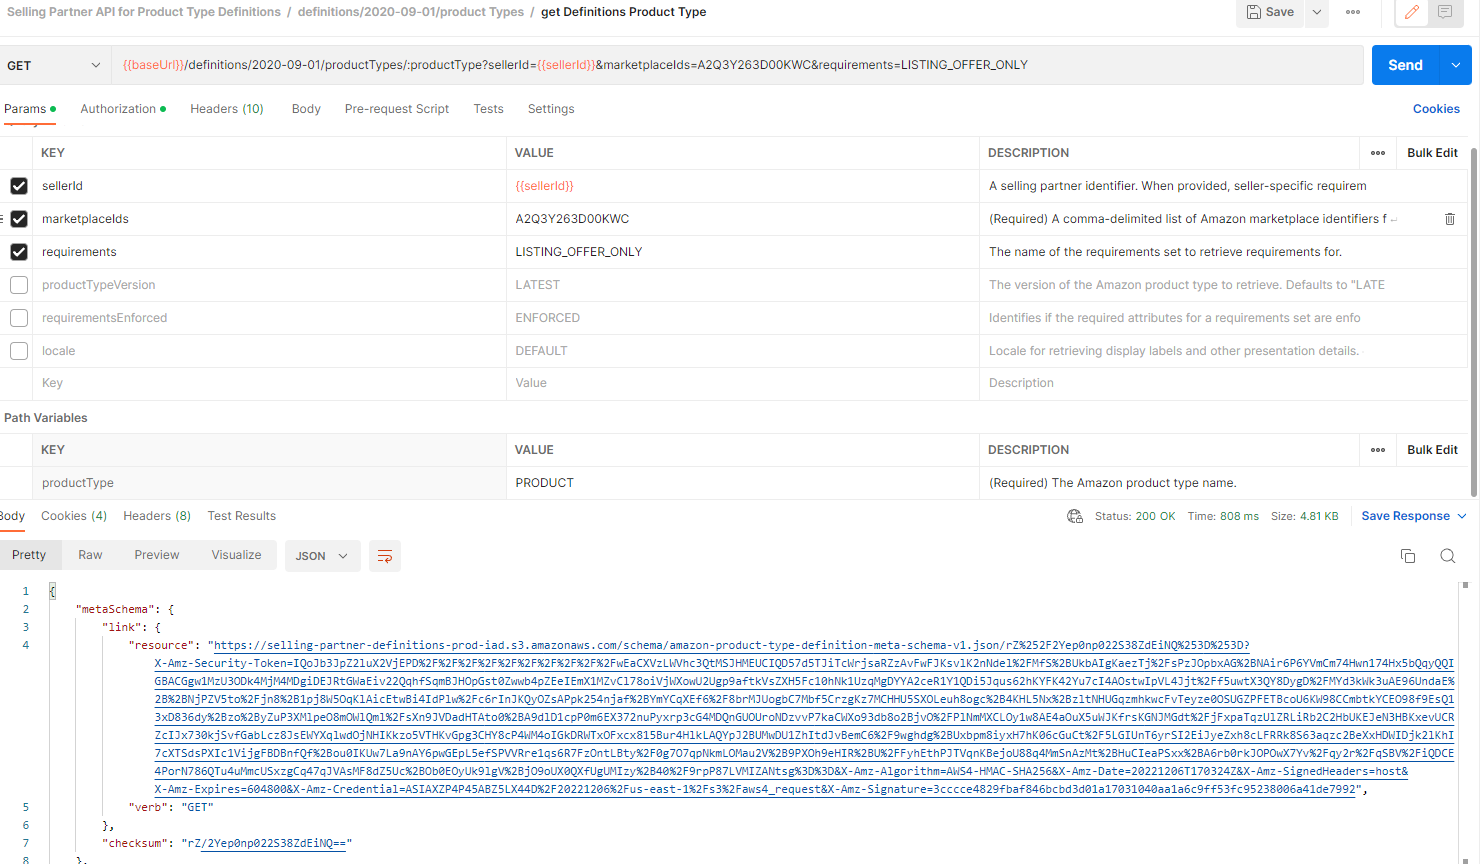1483x864 pixels.
Task: Open the response Cookies (4) tab
Action: click(74, 516)
